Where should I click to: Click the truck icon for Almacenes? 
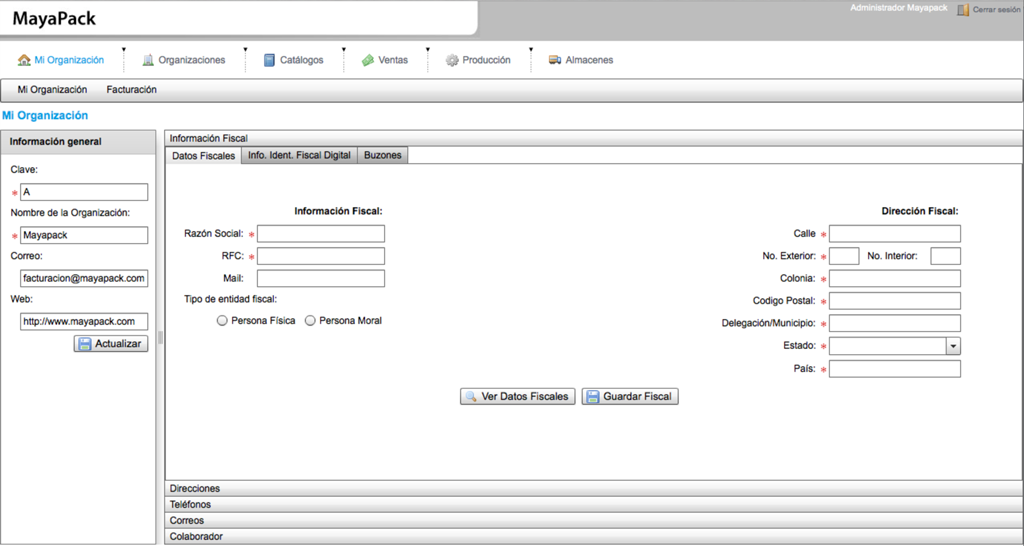(555, 60)
